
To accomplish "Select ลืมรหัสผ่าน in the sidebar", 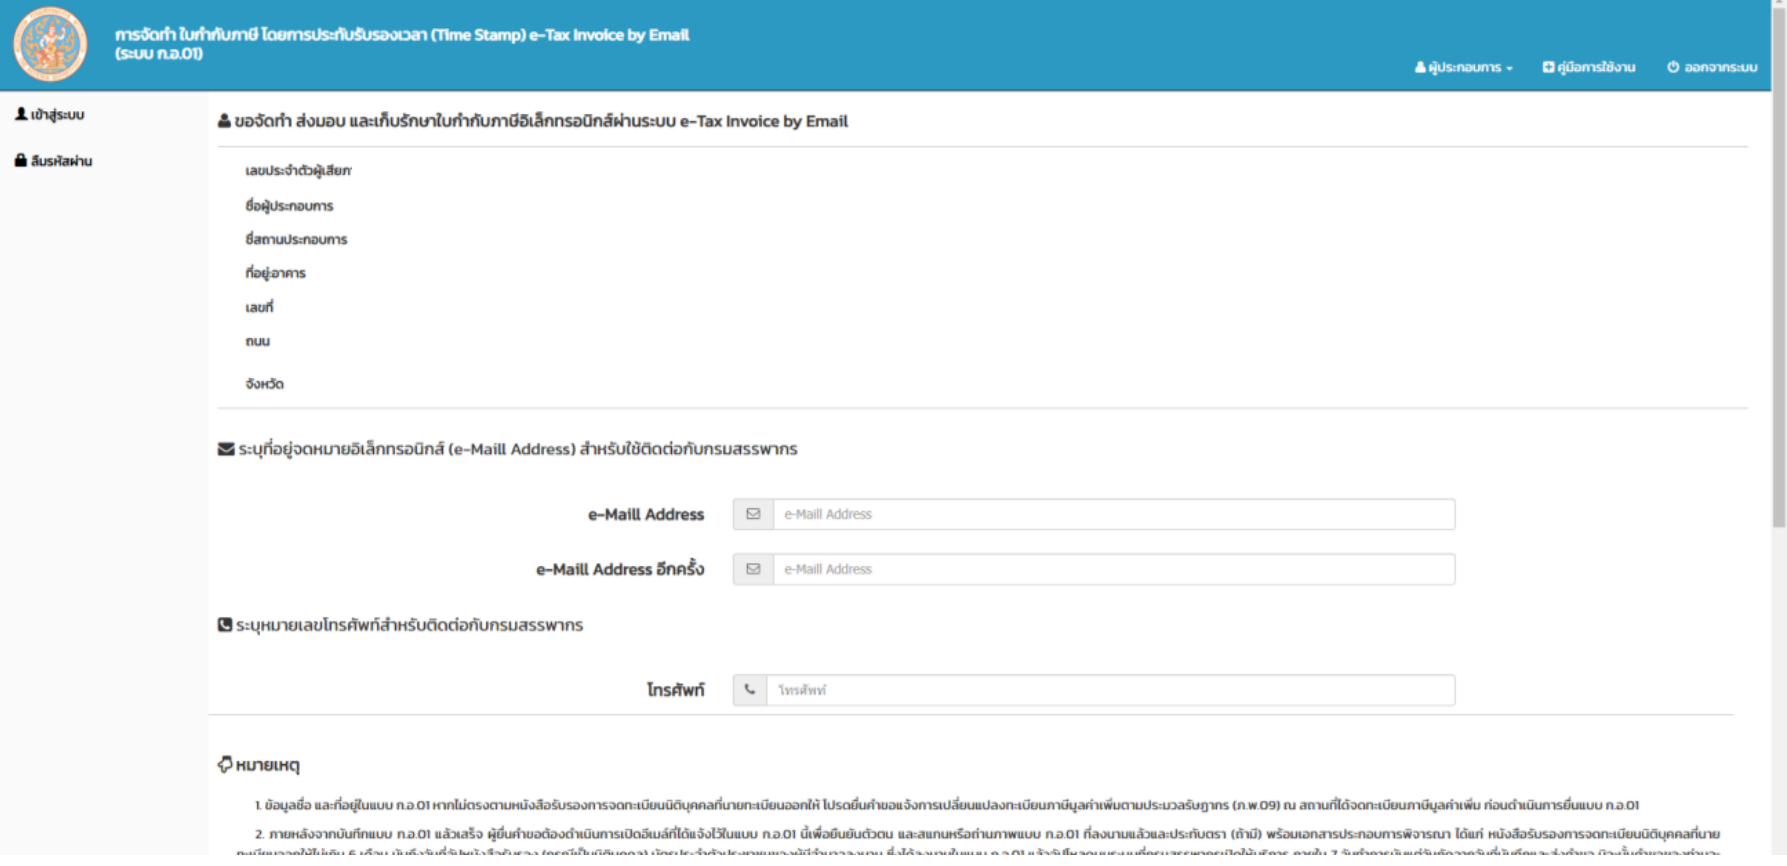I will pyautogui.click(x=61, y=160).
